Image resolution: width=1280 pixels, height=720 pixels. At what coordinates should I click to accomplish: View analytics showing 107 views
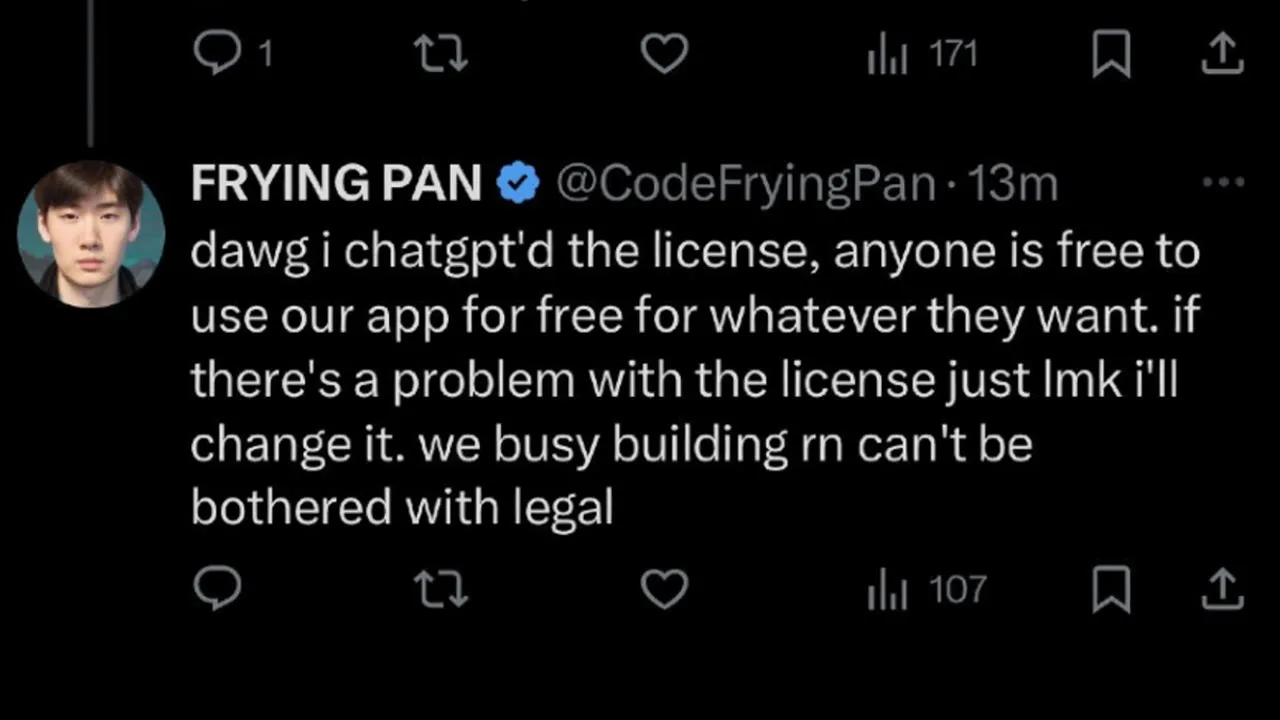click(926, 589)
